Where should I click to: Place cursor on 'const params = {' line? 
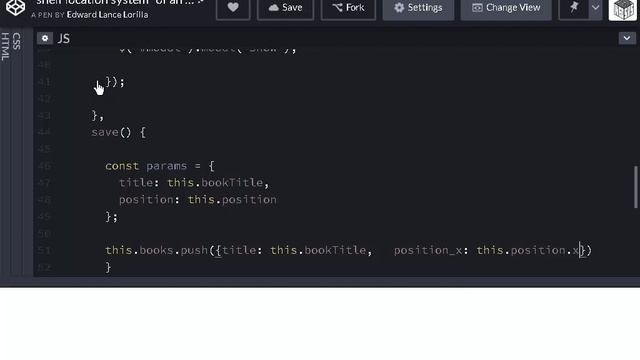pos(160,166)
